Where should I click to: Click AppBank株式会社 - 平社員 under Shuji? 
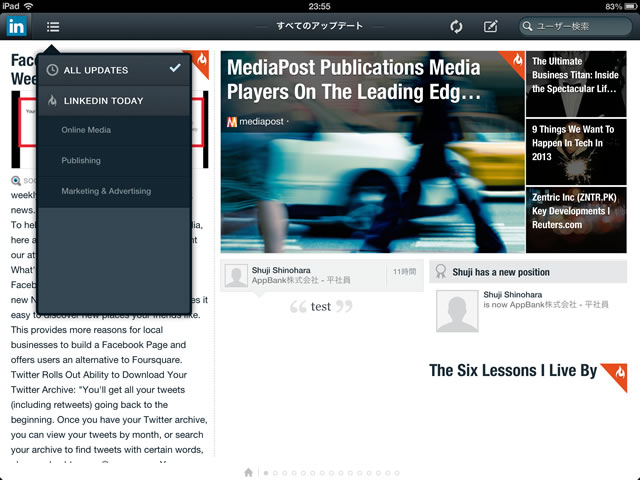tap(301, 280)
